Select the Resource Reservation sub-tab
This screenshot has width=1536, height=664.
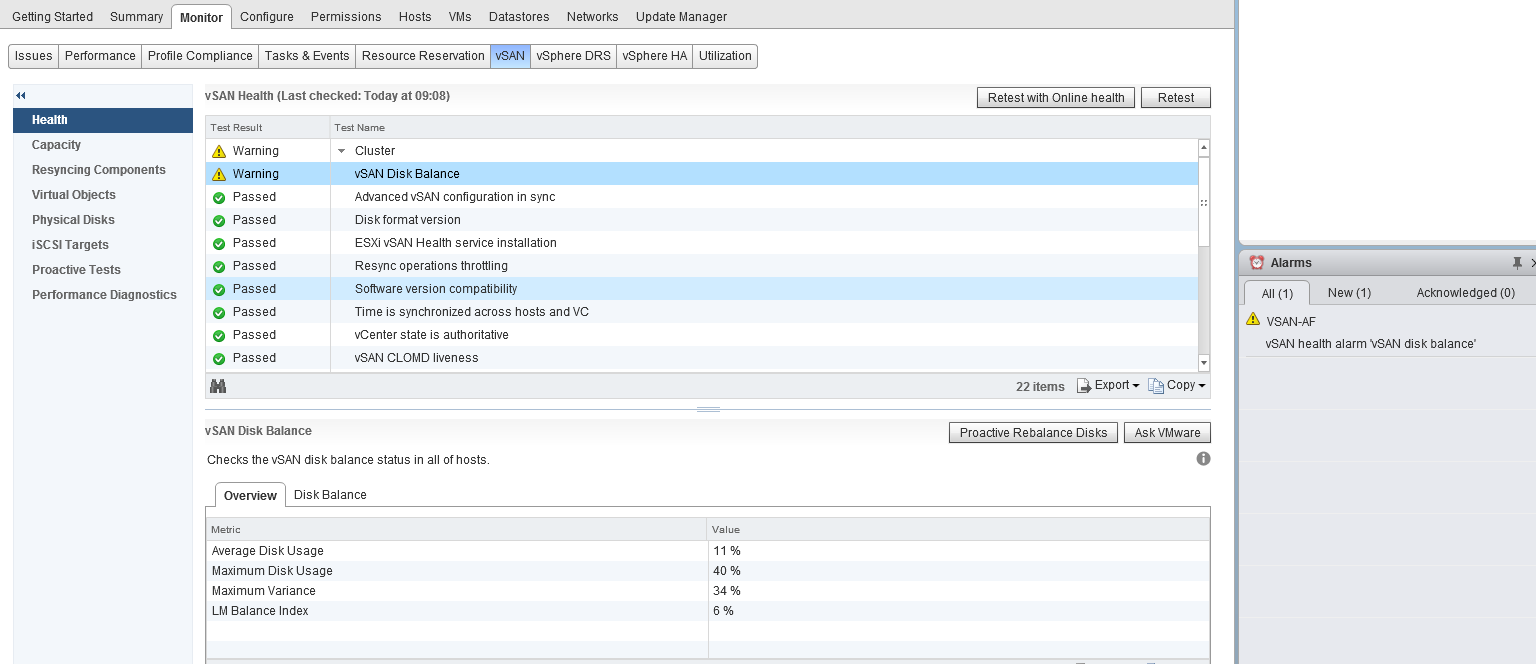pos(423,56)
